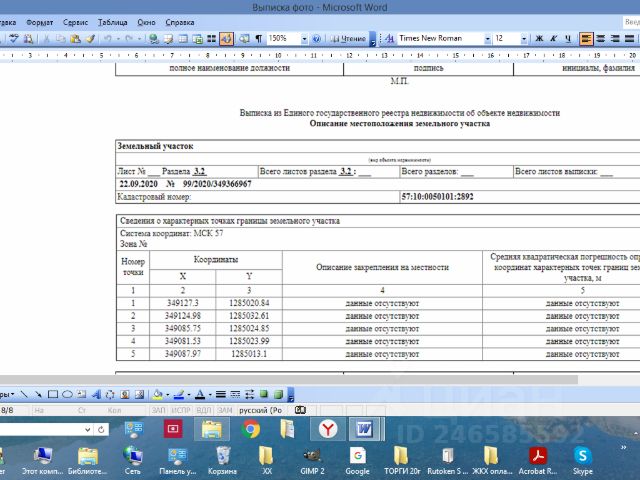Open fill color dropdown arrow
The image size is (640, 480).
pos(167,395)
